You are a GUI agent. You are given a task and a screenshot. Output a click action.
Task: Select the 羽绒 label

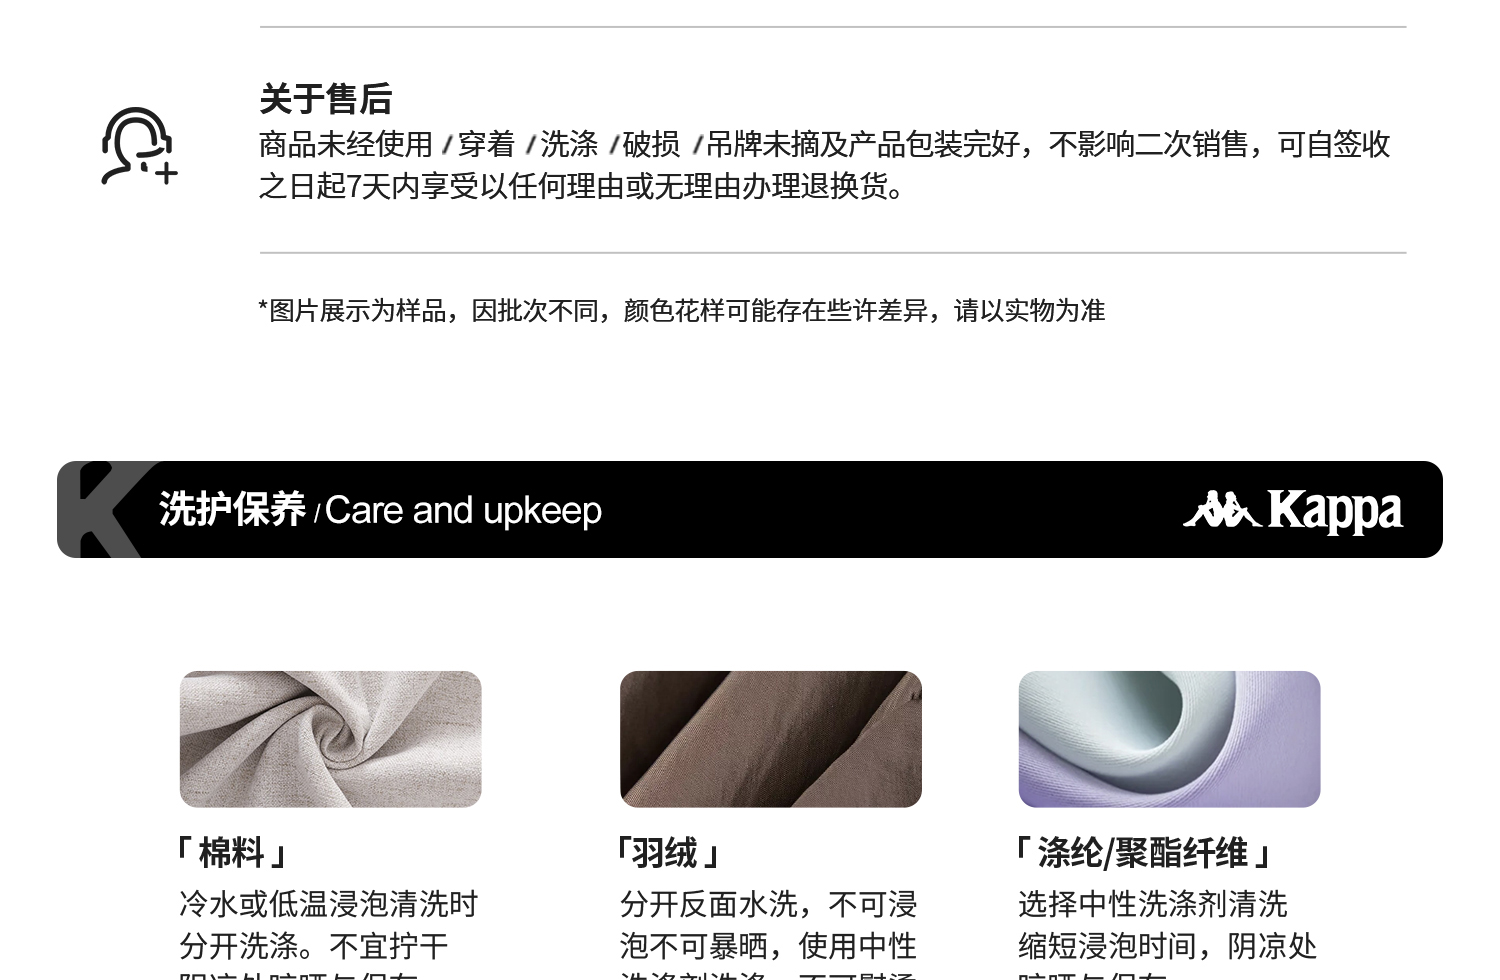click(x=667, y=853)
